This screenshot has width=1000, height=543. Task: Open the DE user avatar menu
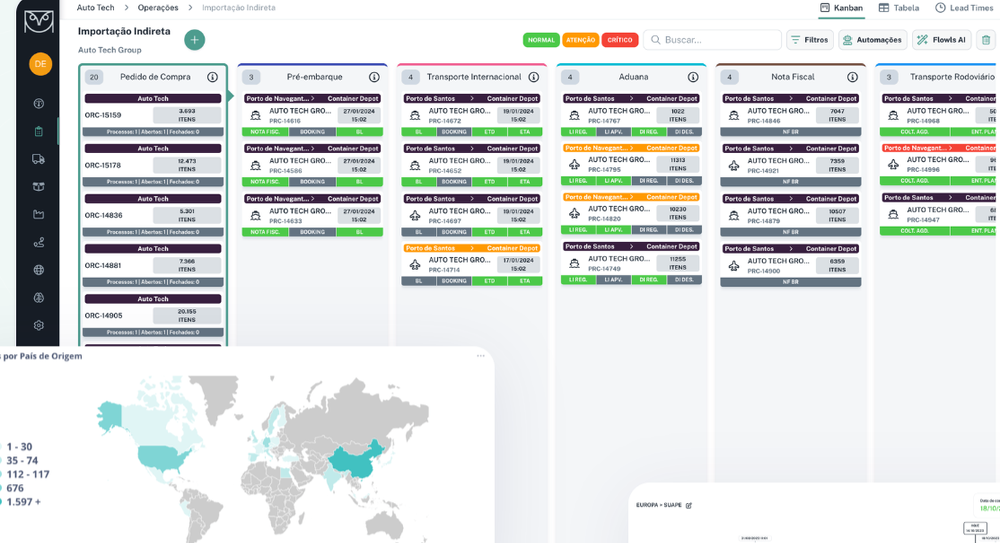pyautogui.click(x=40, y=64)
